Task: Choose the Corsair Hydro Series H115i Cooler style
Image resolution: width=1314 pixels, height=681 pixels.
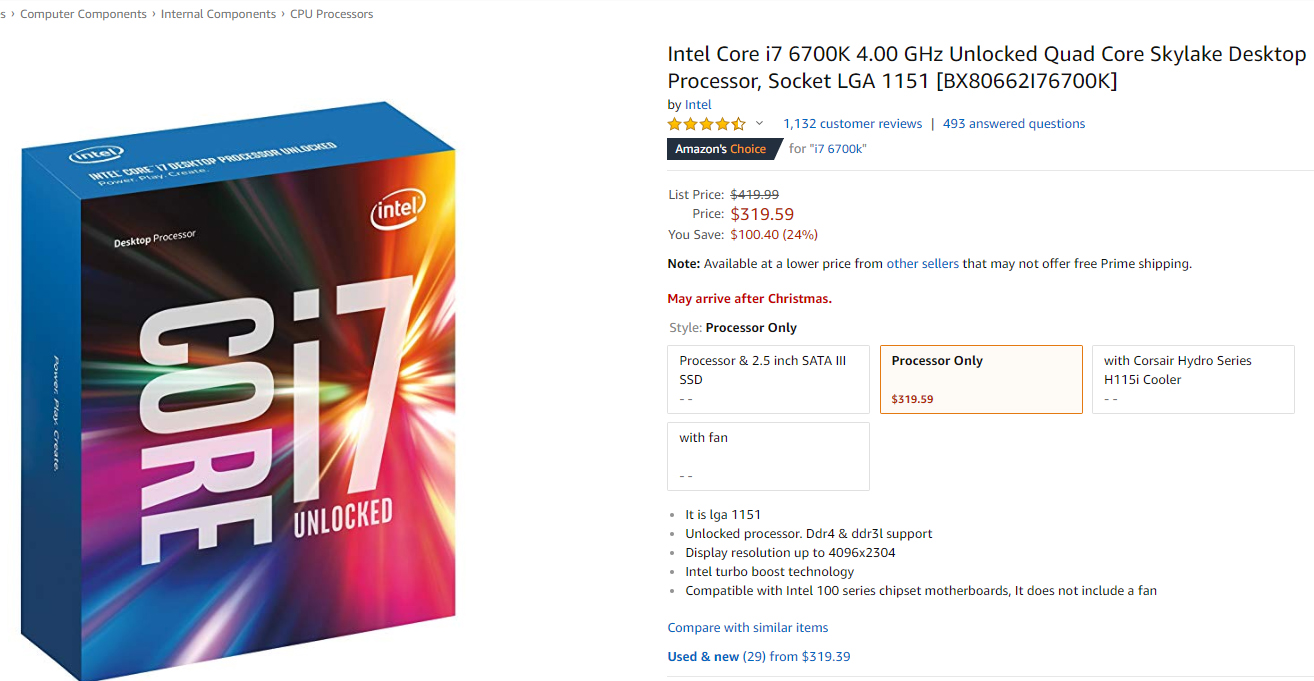Action: click(x=1193, y=379)
